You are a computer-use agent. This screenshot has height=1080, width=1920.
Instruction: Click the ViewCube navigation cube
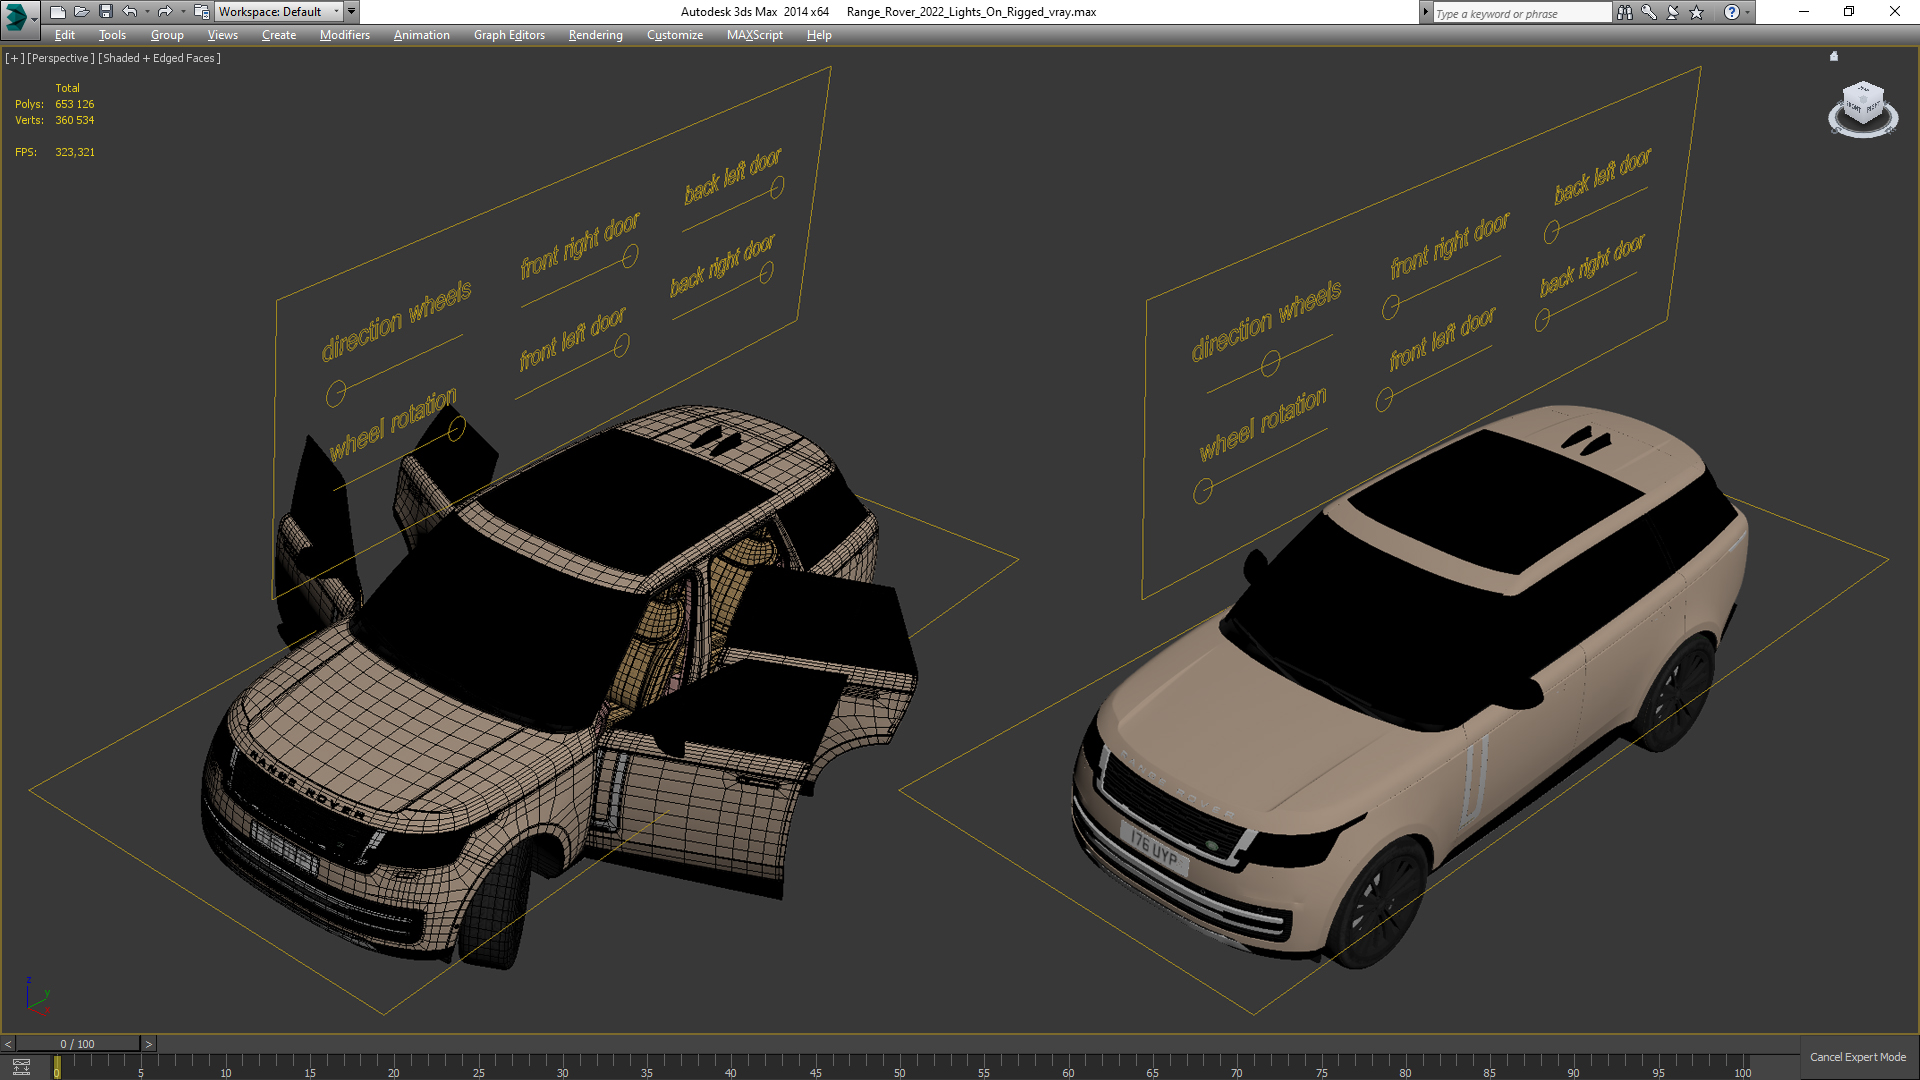pyautogui.click(x=1863, y=103)
